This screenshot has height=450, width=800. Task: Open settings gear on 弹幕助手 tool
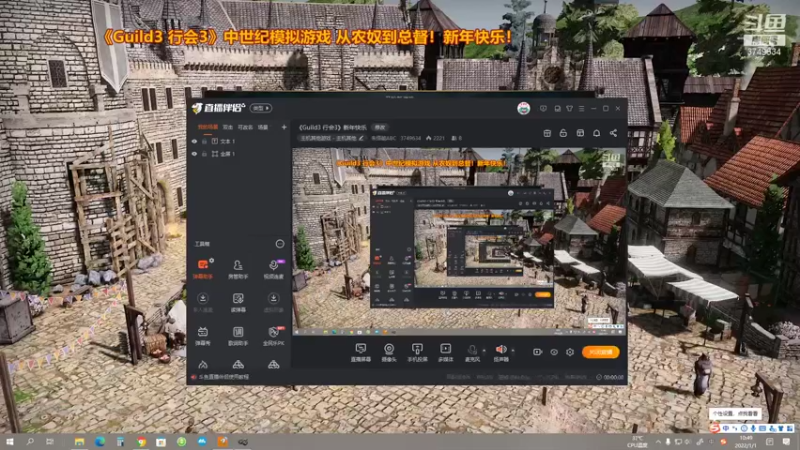point(212,260)
